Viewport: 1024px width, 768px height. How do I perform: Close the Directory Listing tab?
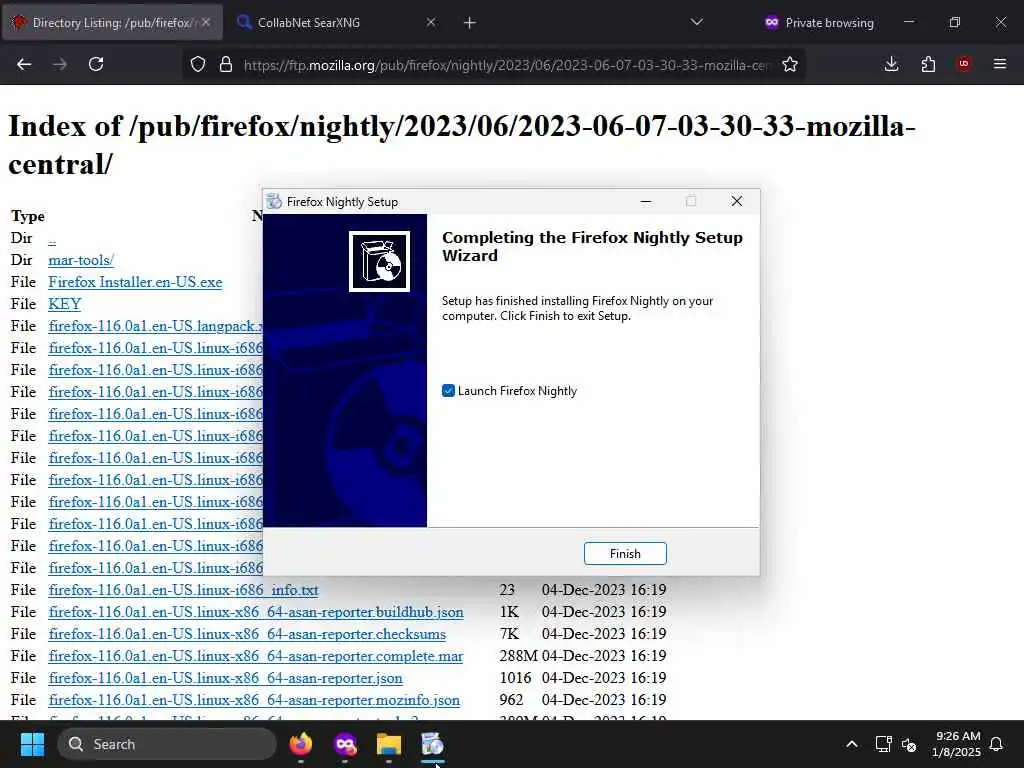coord(206,22)
